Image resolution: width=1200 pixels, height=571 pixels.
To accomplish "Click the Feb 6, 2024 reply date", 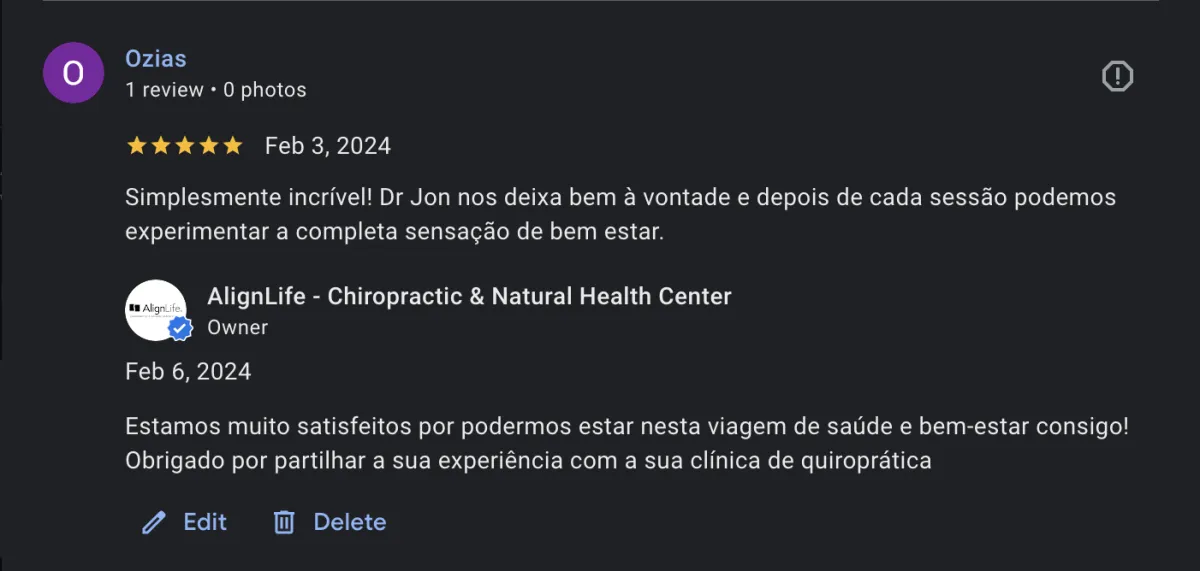I will coord(188,372).
